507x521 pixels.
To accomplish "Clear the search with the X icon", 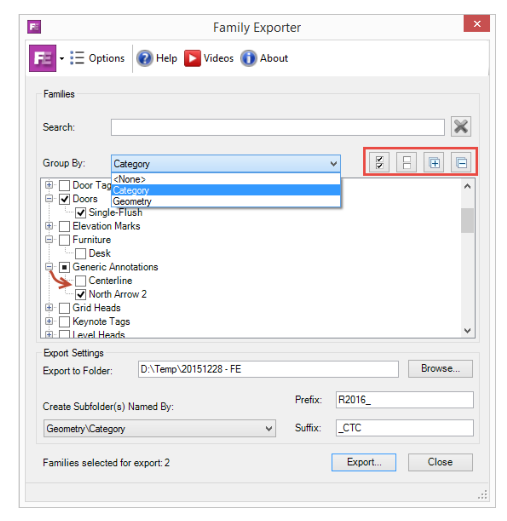I will tap(461, 127).
